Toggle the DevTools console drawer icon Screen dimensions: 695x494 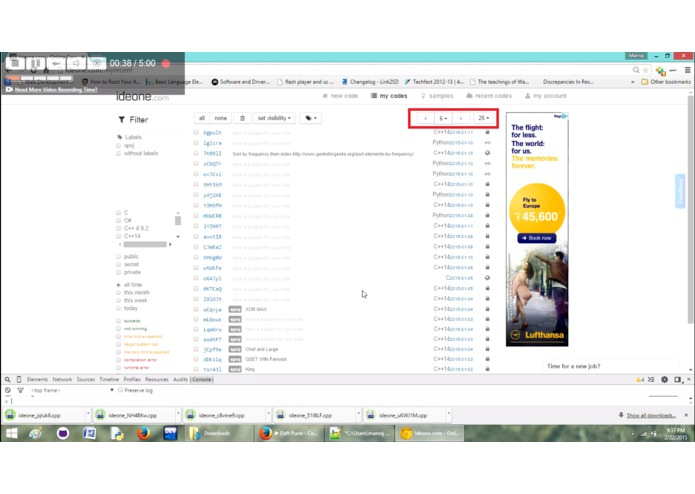651,380
